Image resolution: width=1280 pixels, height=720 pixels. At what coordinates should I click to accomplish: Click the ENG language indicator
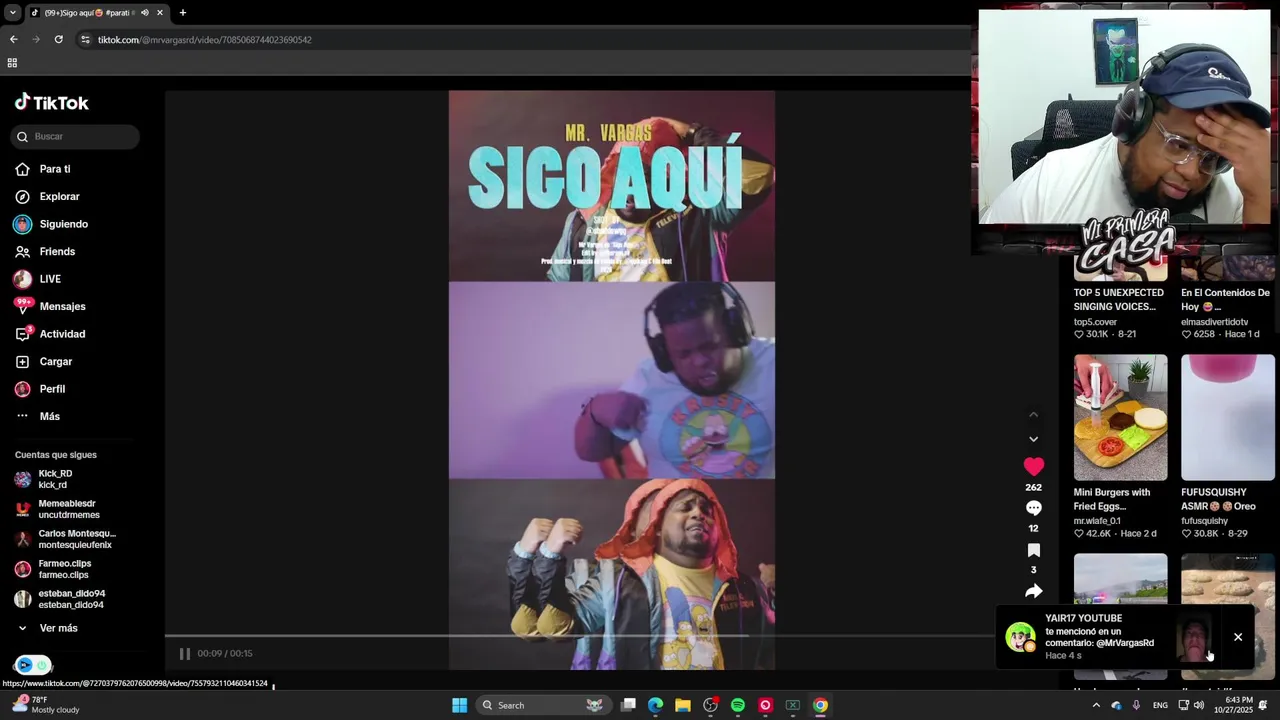tap(1160, 705)
